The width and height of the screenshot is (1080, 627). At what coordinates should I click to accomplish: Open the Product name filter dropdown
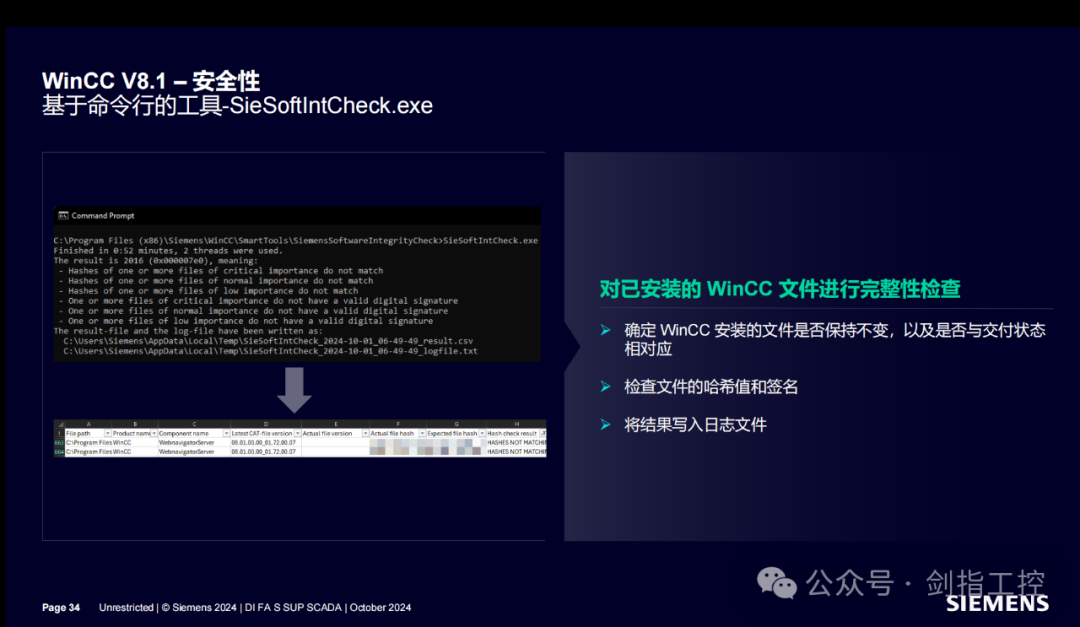click(x=153, y=434)
